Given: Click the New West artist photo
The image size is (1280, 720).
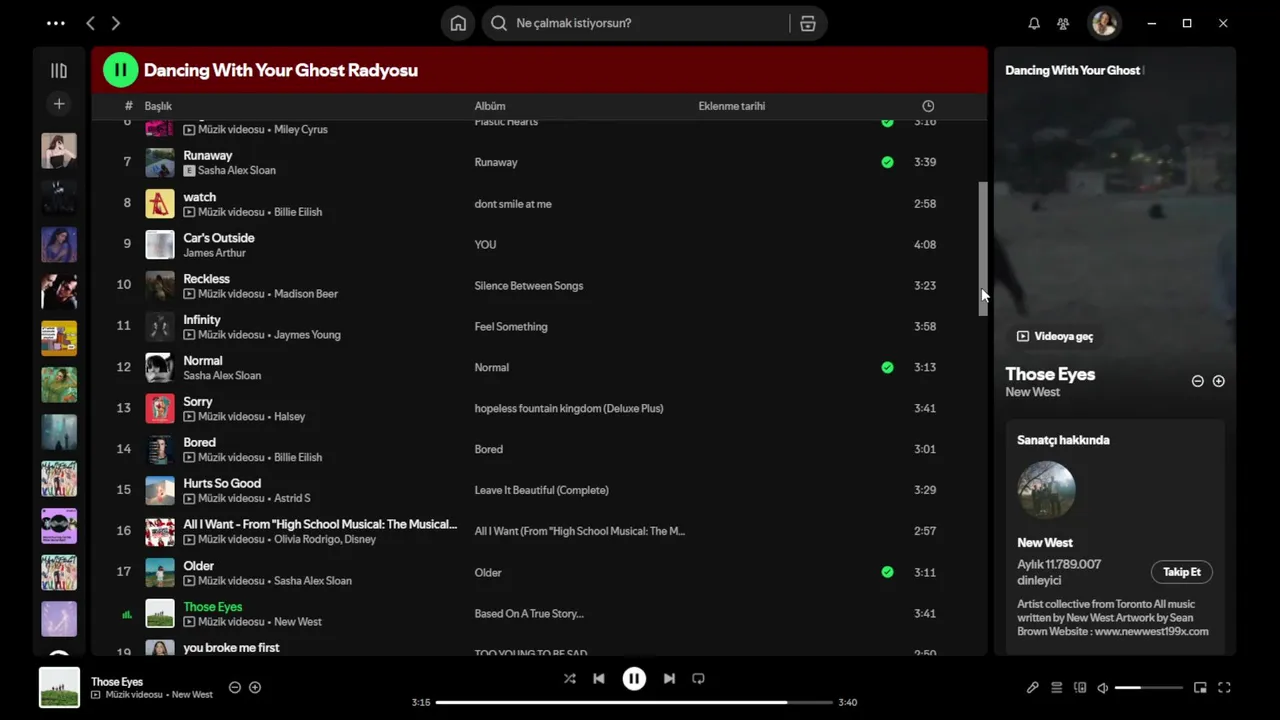Looking at the screenshot, I should (1046, 490).
